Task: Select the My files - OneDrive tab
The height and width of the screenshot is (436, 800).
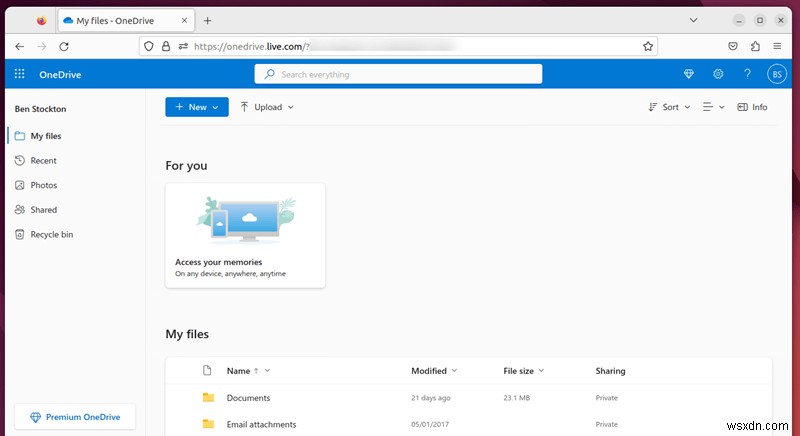Action: click(126, 21)
